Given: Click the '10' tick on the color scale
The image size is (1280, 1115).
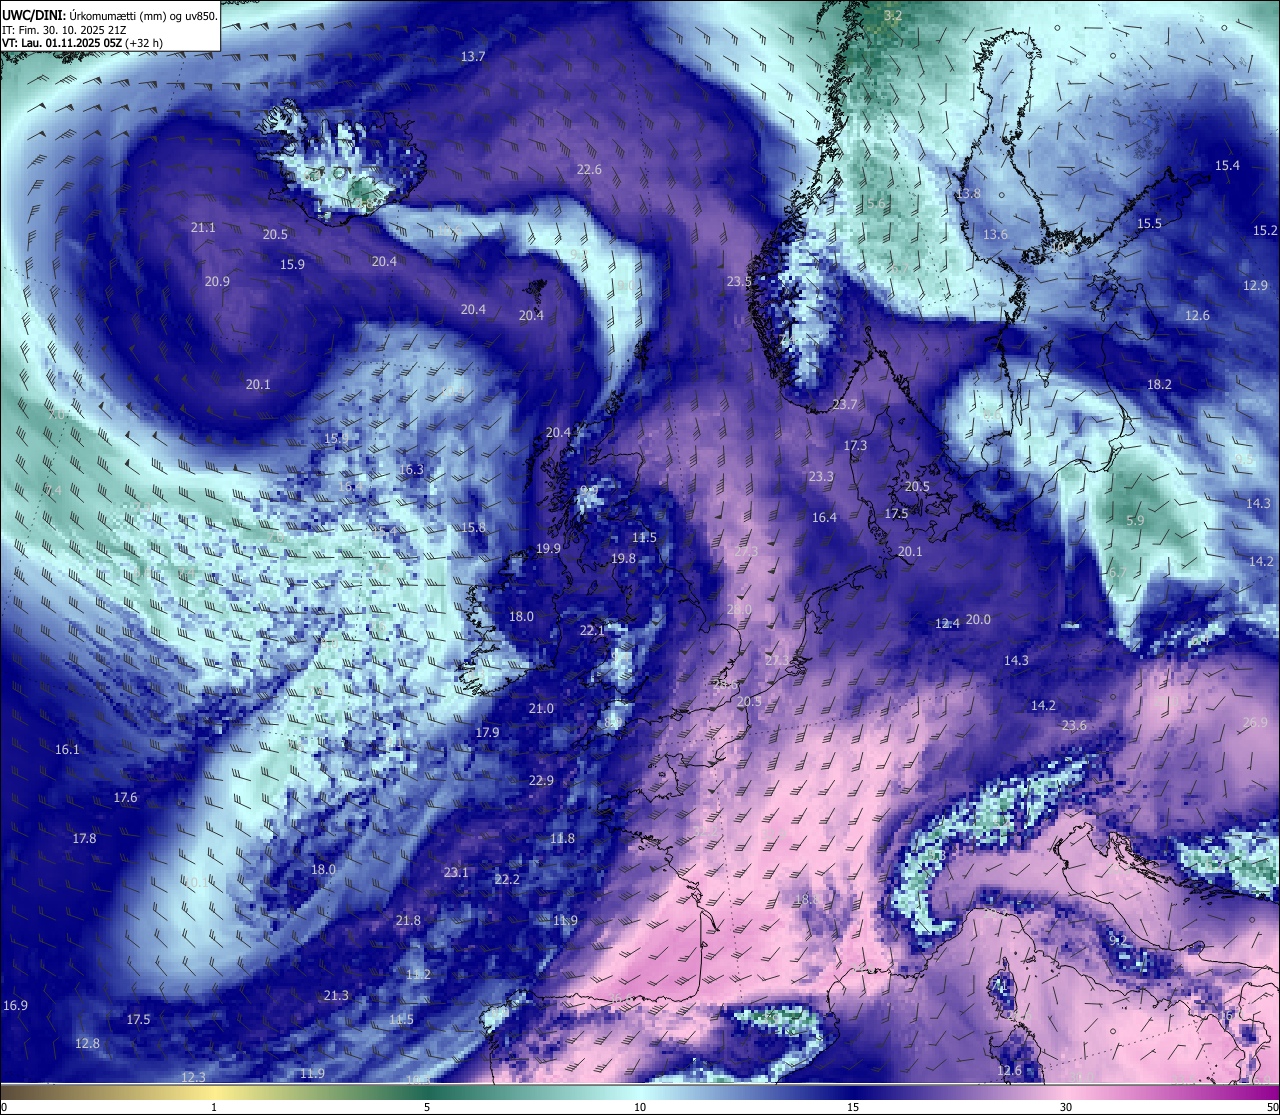Looking at the screenshot, I should point(640,1107).
